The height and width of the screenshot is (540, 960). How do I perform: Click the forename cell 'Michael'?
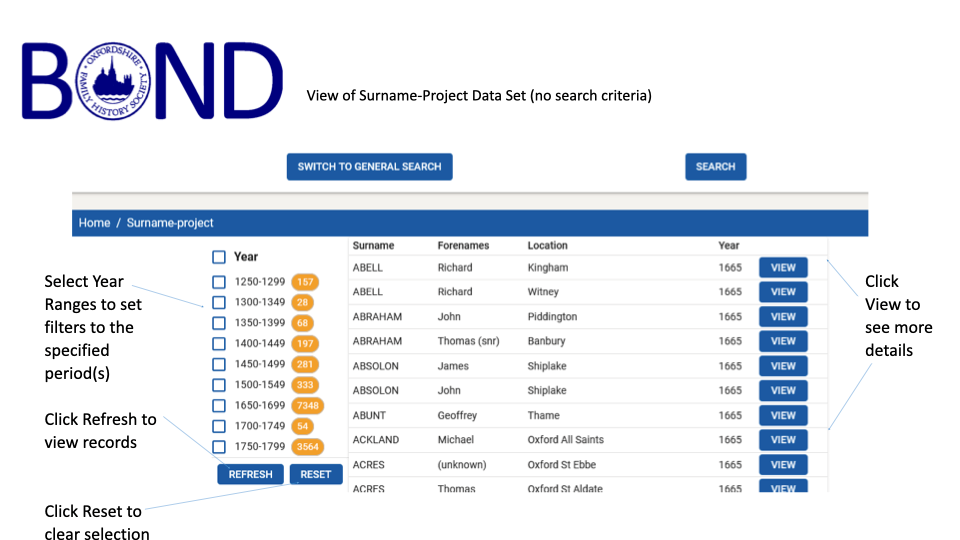click(455, 440)
